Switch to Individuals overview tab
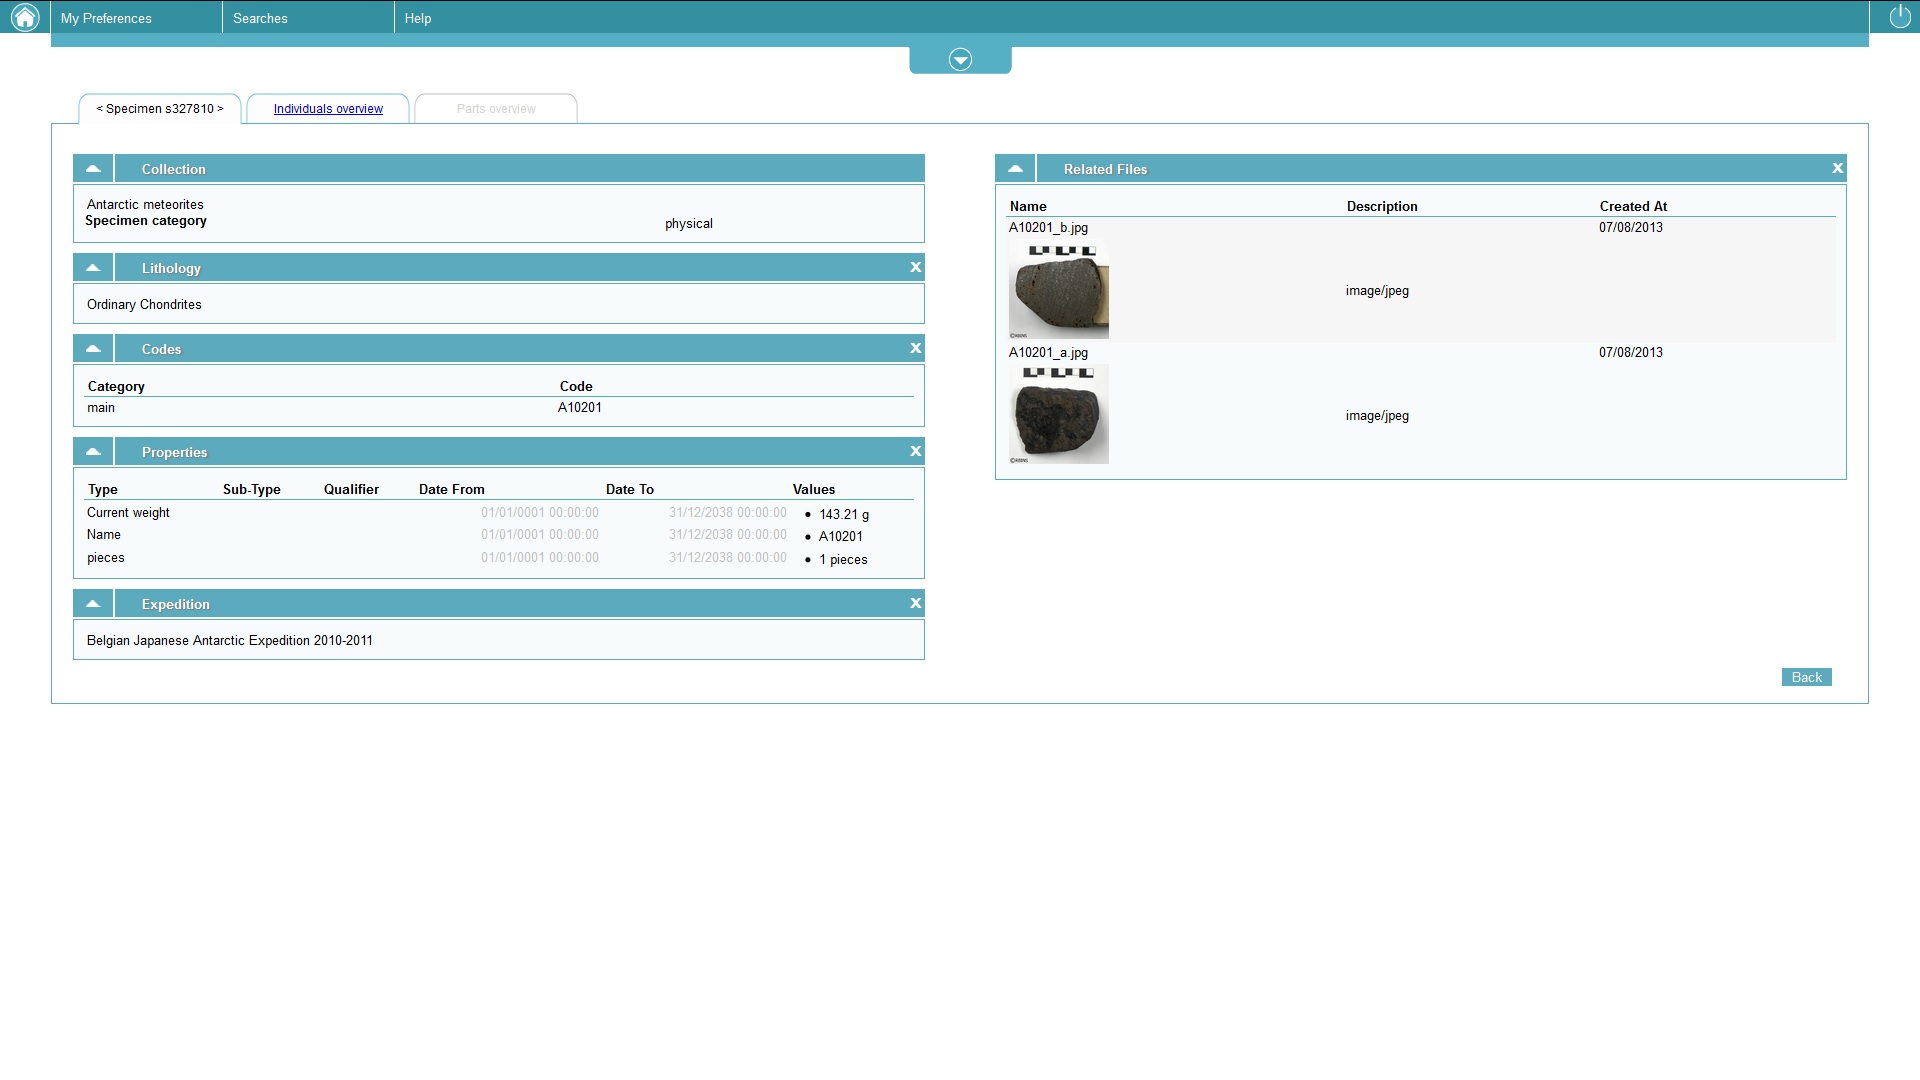This screenshot has height=1080, width=1920. pyautogui.click(x=328, y=109)
